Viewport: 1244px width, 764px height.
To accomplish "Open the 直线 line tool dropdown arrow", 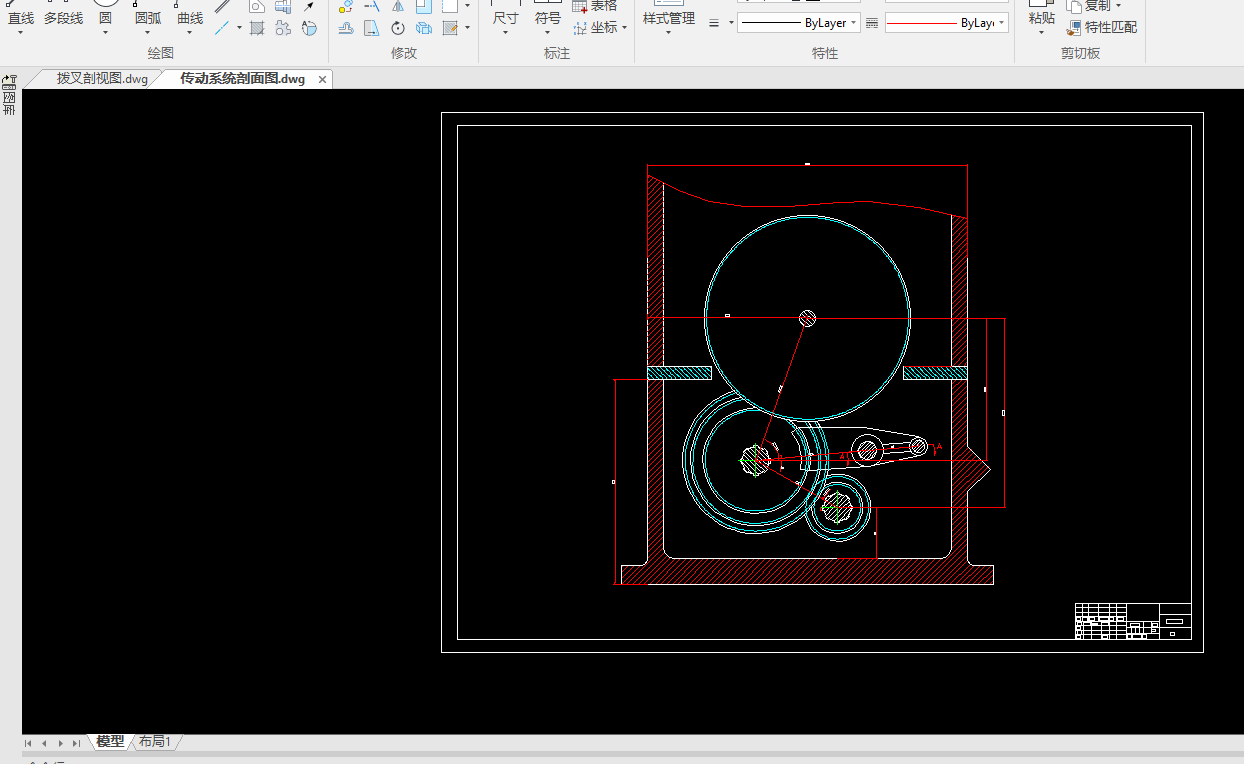I will click(x=20, y=33).
